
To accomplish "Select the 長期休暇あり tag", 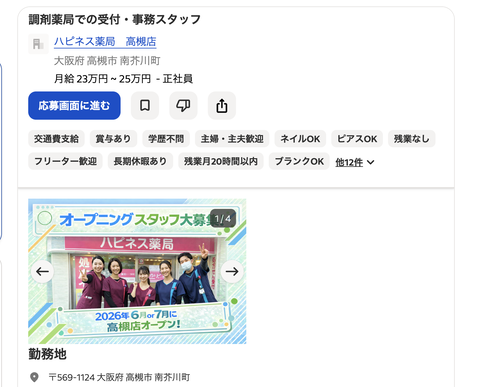I will click(x=140, y=161).
